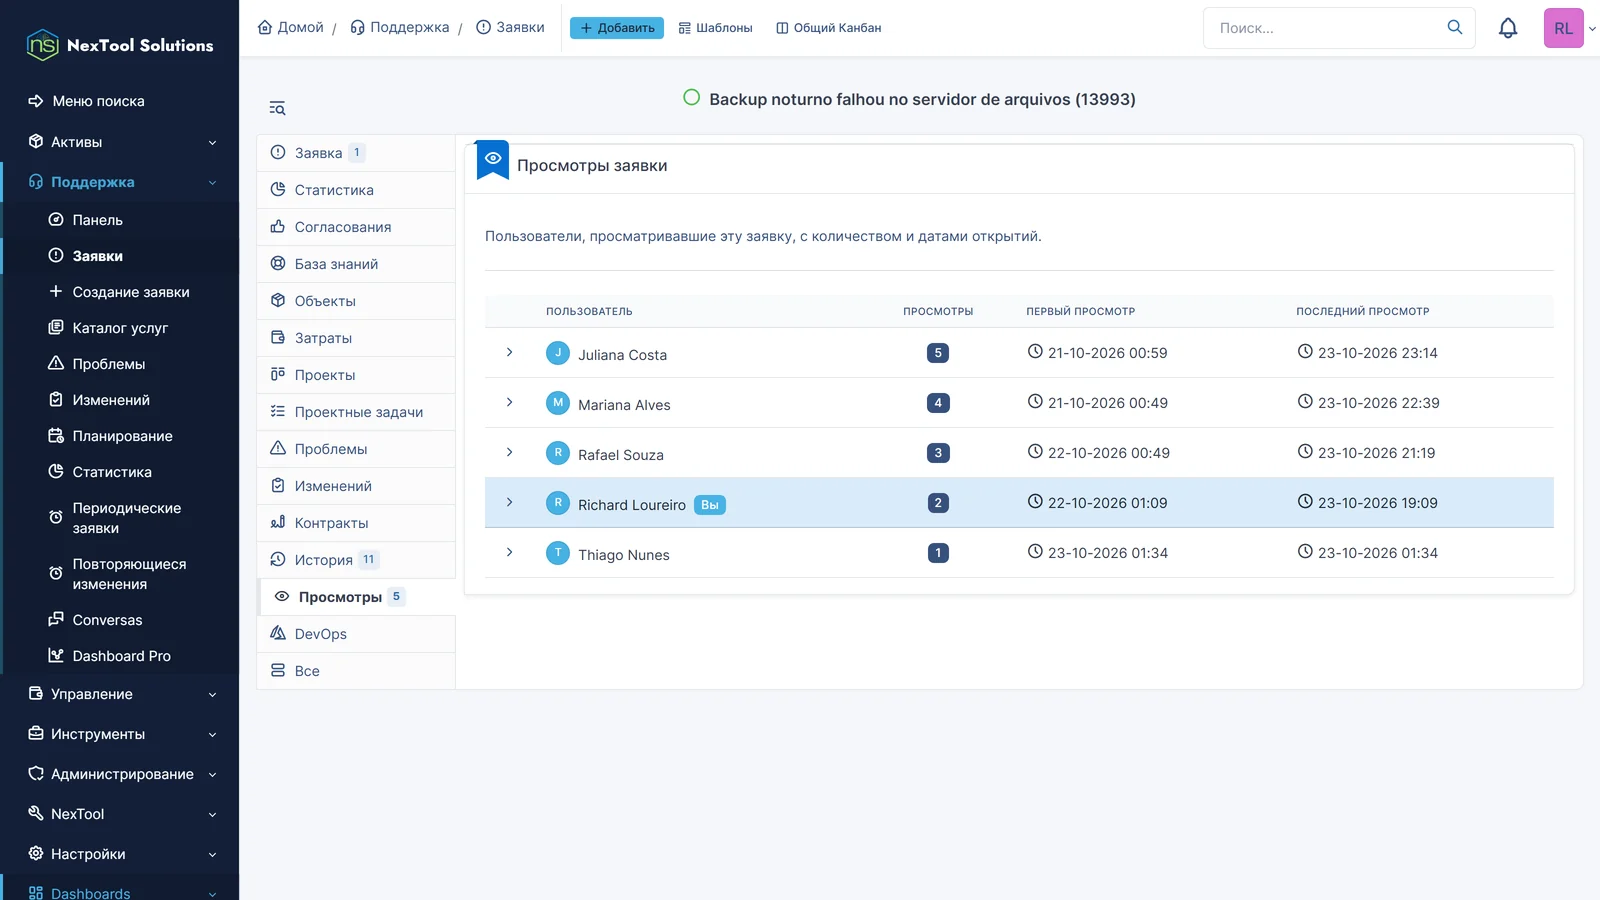Screen dimensions: 1600x900
Task: Expand the Управление sidebar section
Action: (120, 694)
